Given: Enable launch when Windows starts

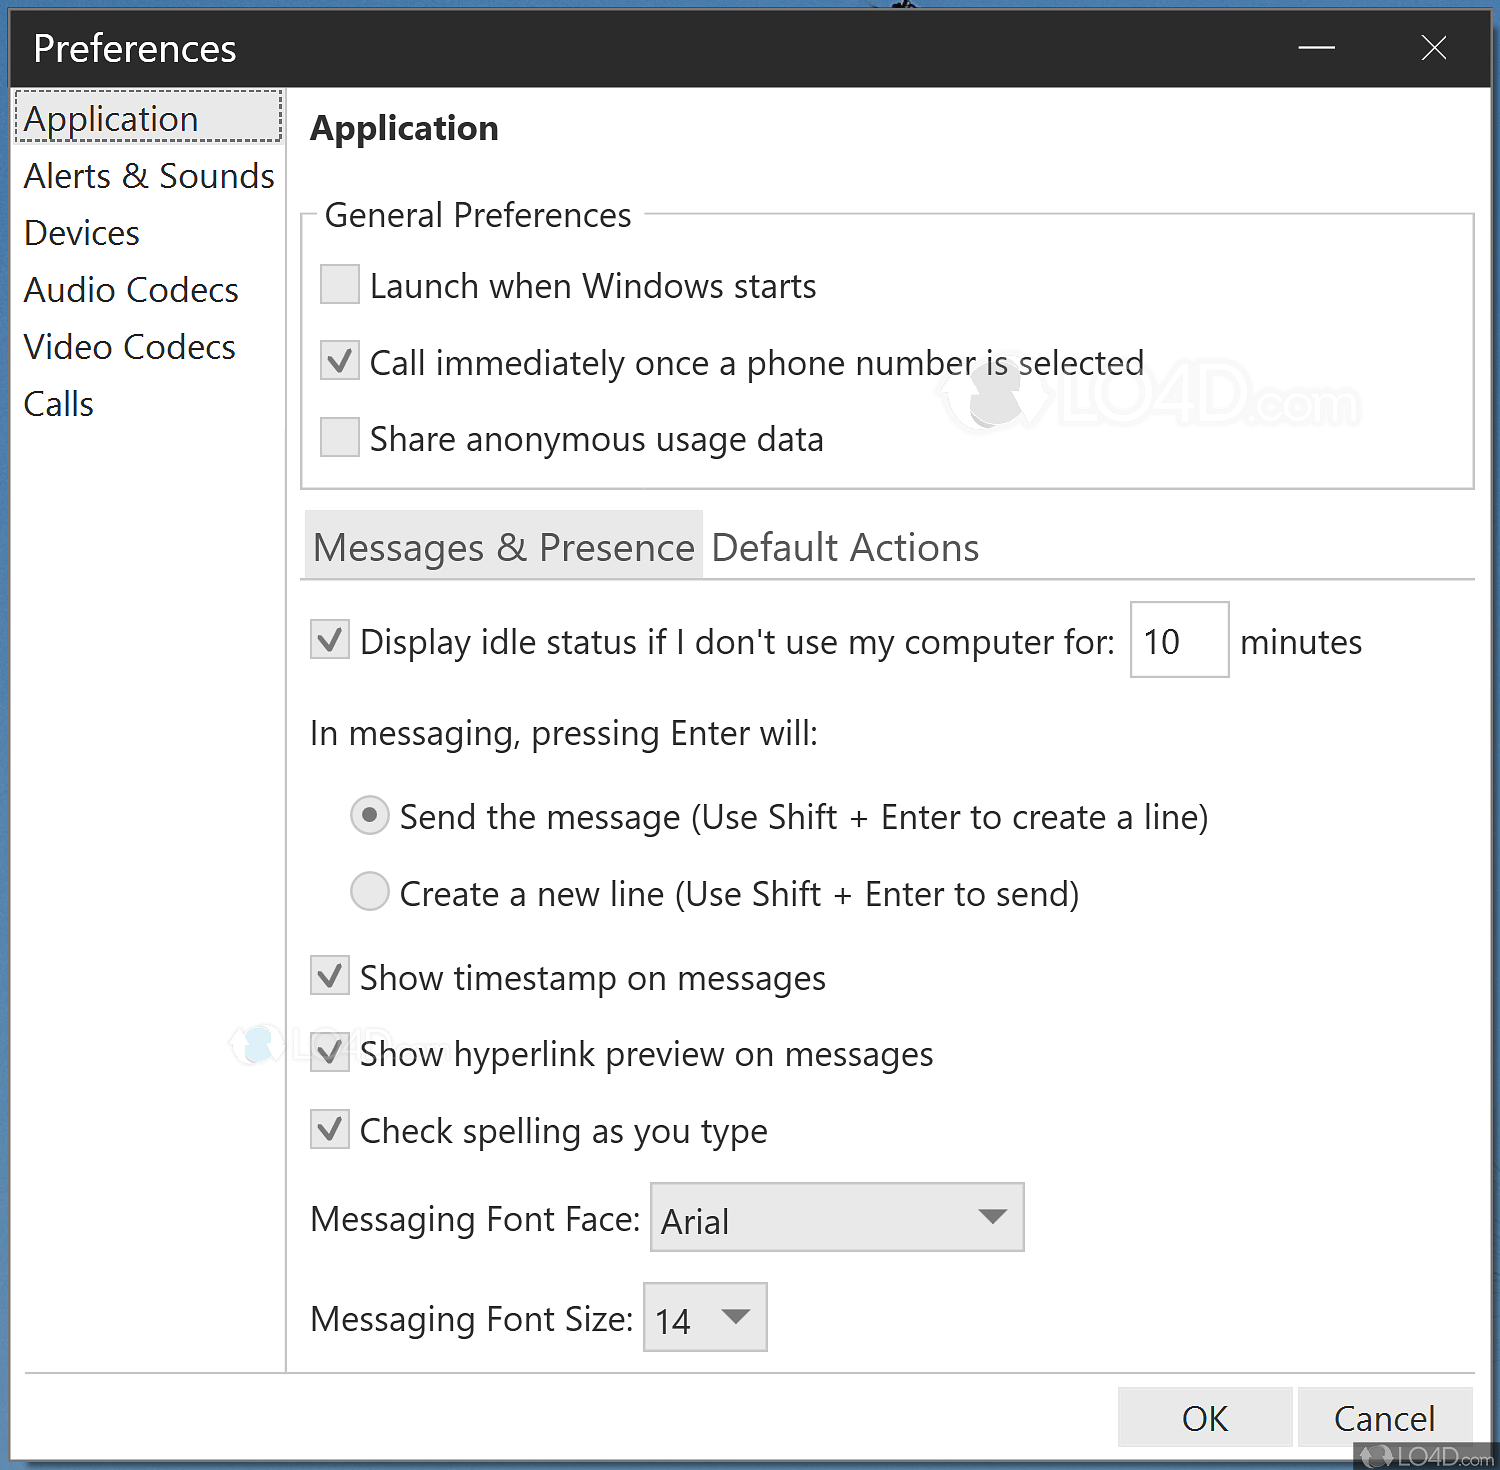Looking at the screenshot, I should [339, 284].
